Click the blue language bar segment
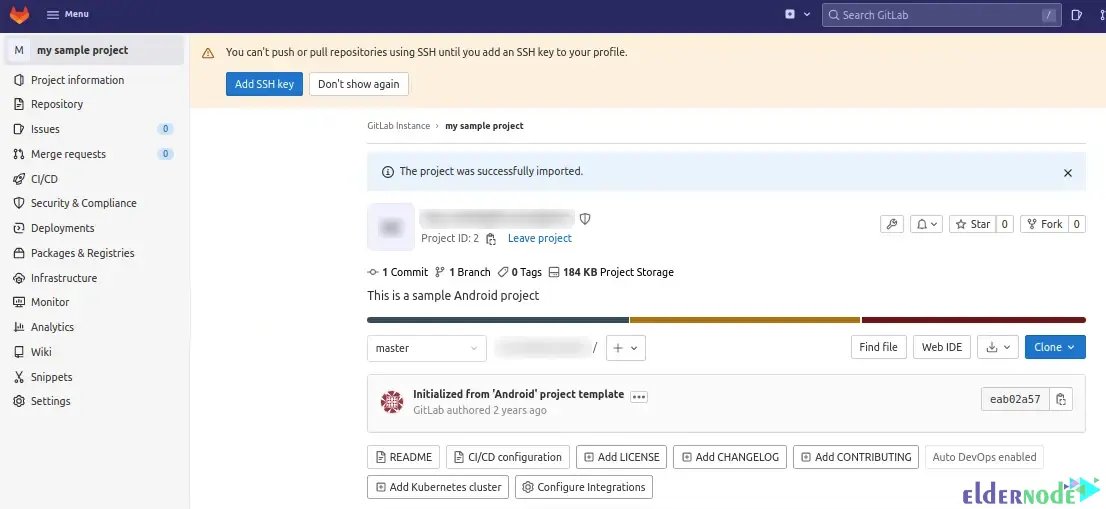The width and height of the screenshot is (1106, 509). (x=497, y=320)
